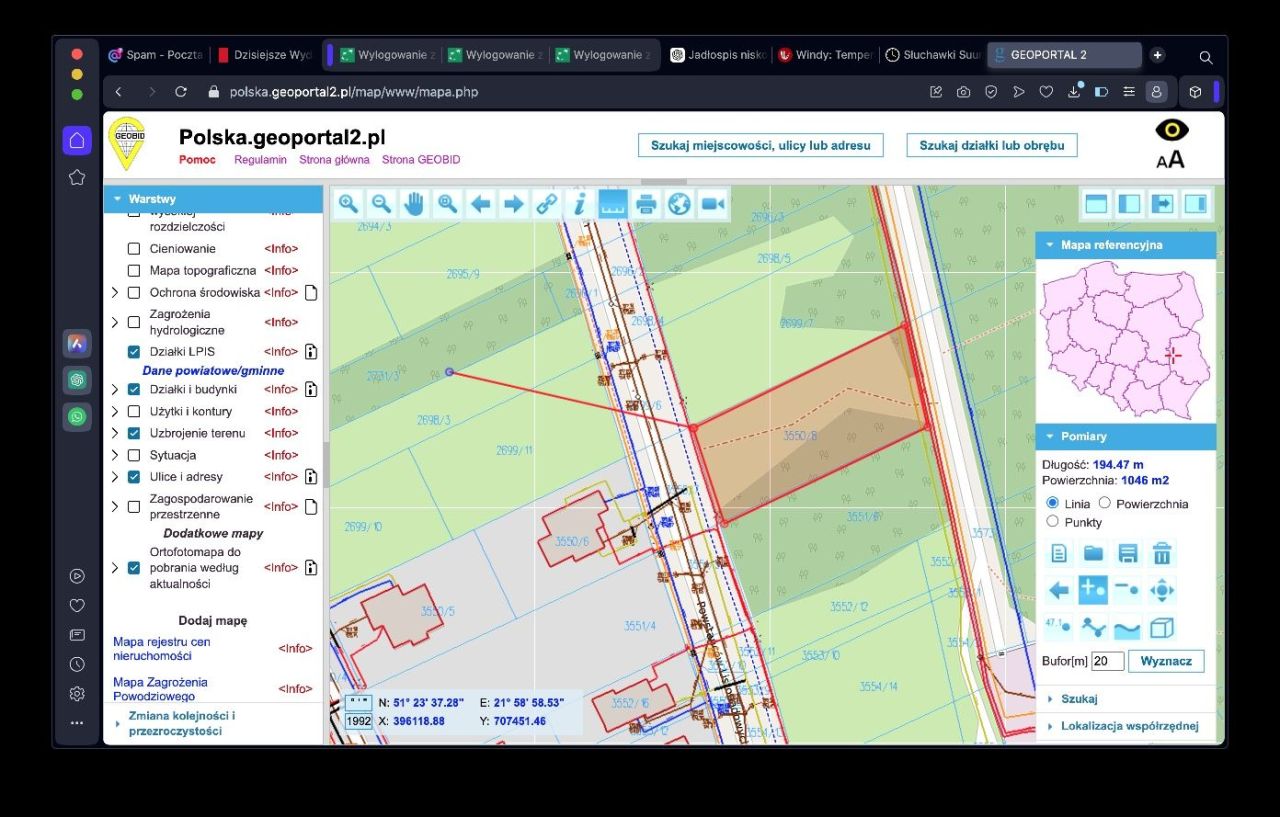Viewport: 1280px width, 817px height.
Task: Click the Bufor[m] input field
Action: [x=1108, y=661]
